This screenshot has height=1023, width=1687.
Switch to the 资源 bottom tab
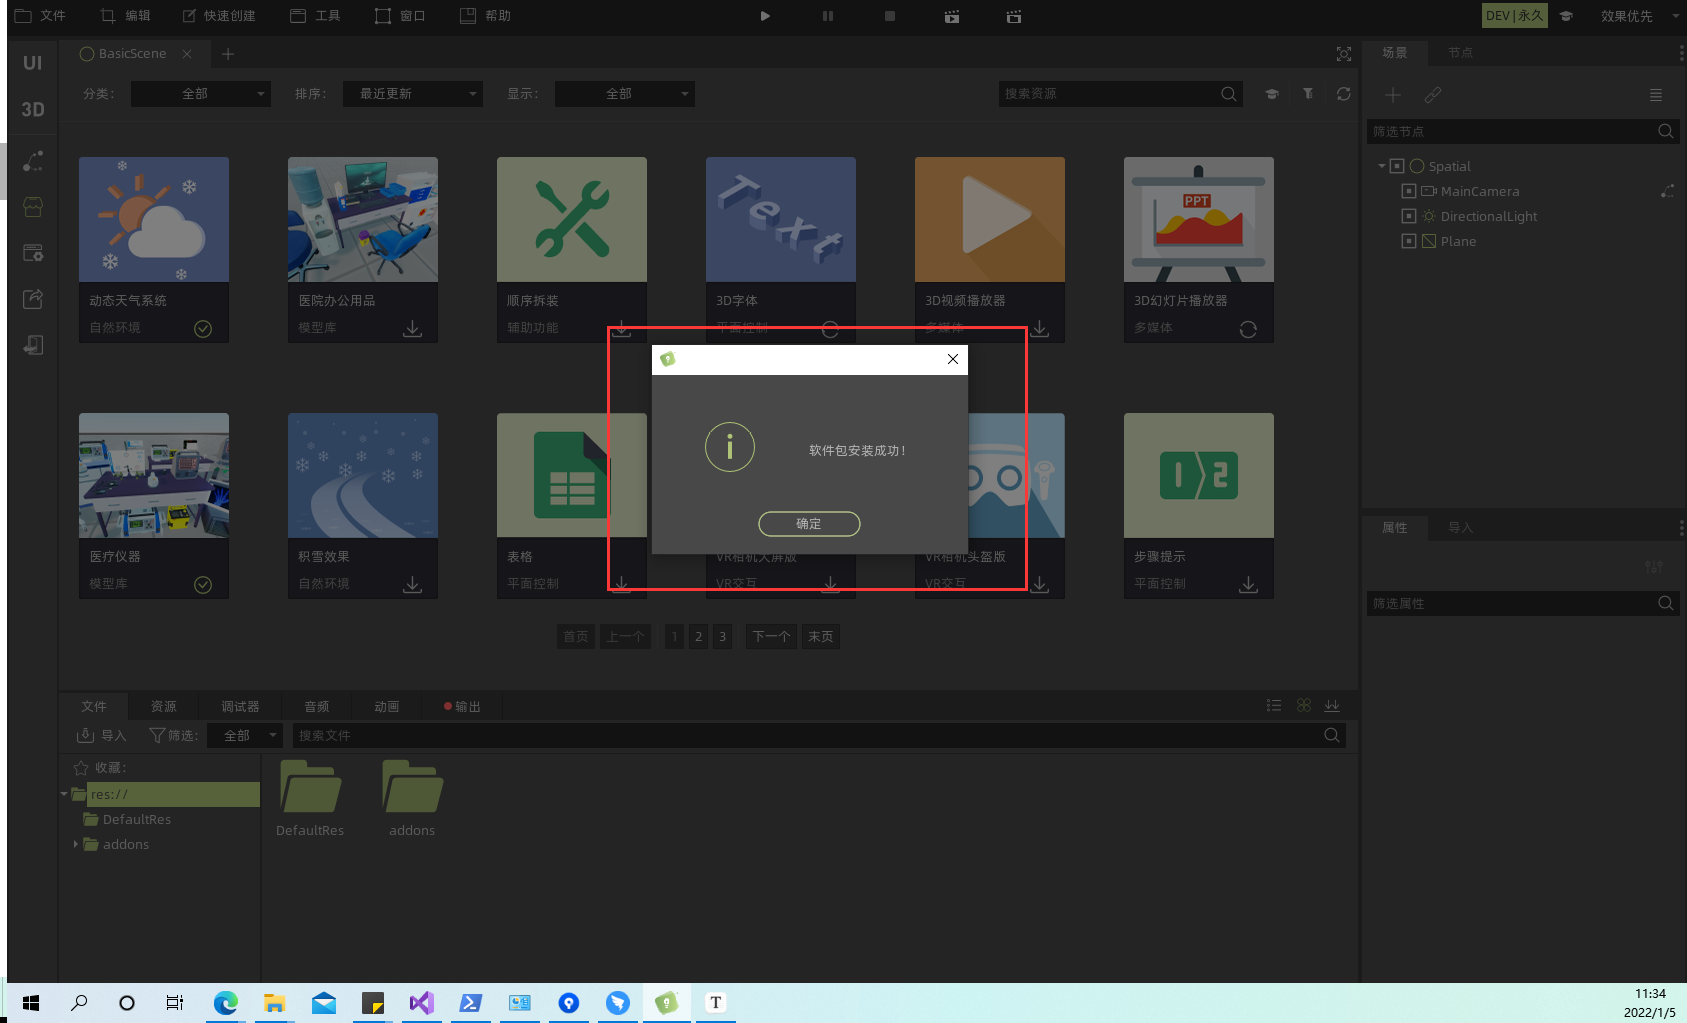pos(164,707)
